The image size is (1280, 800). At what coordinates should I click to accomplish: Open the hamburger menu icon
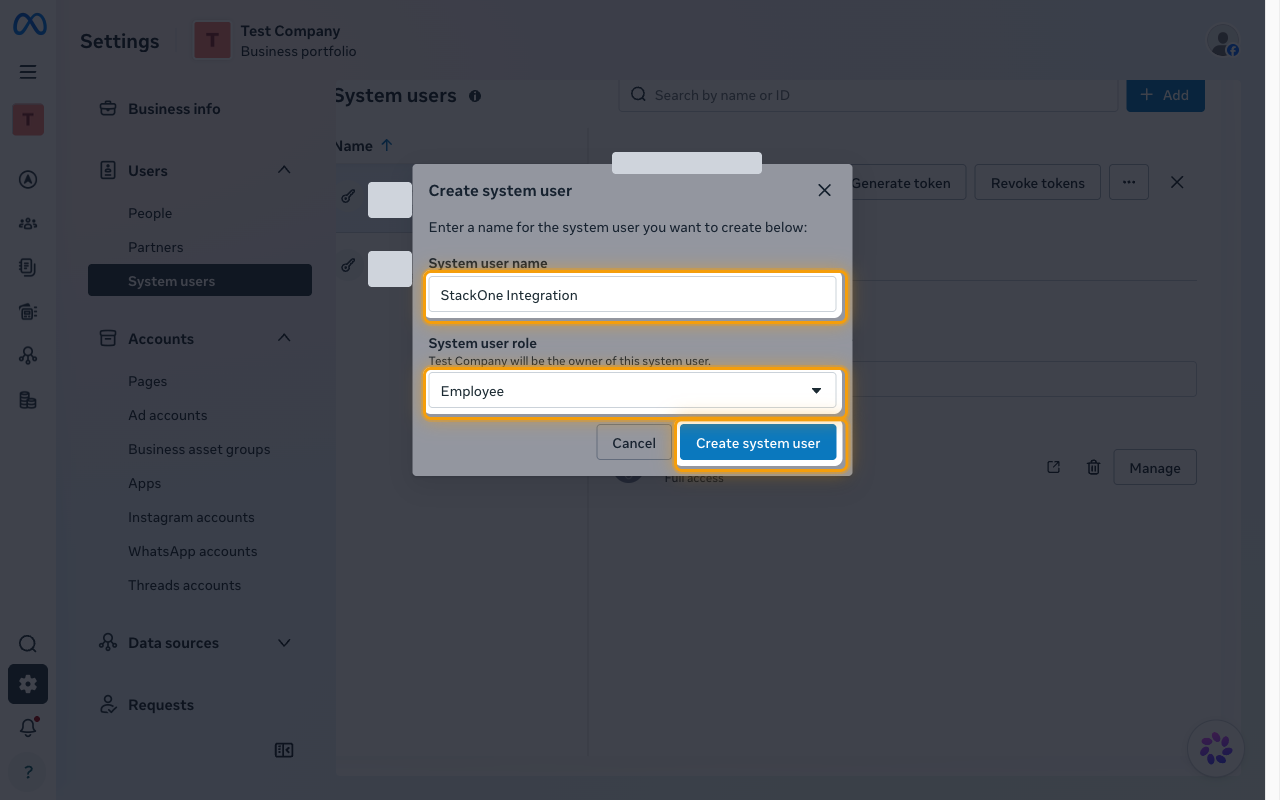28,72
